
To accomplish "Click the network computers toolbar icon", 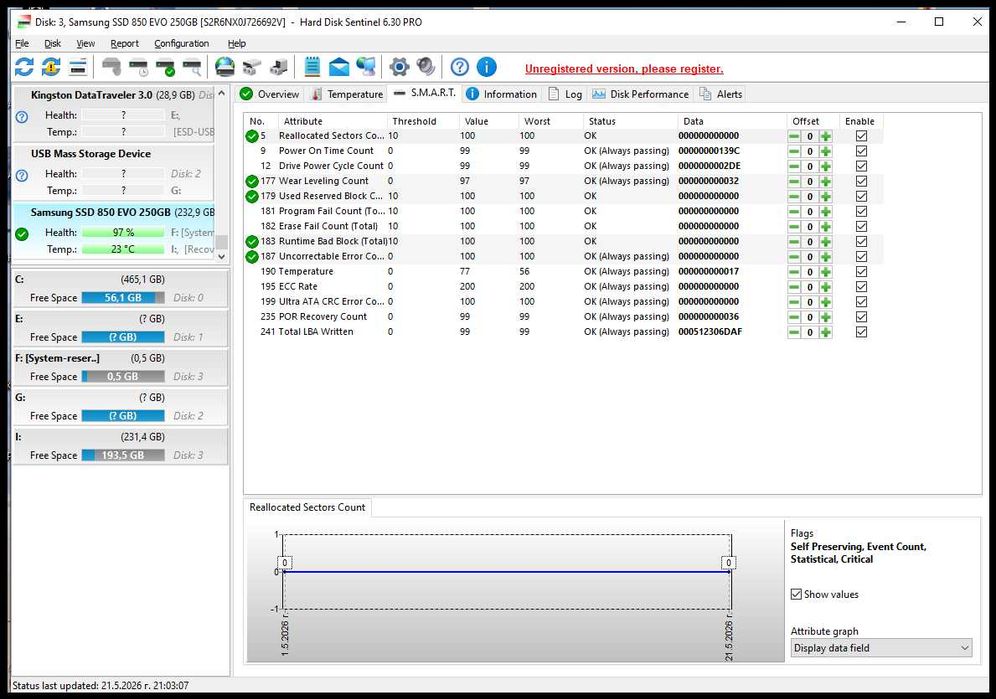I will [x=365, y=67].
